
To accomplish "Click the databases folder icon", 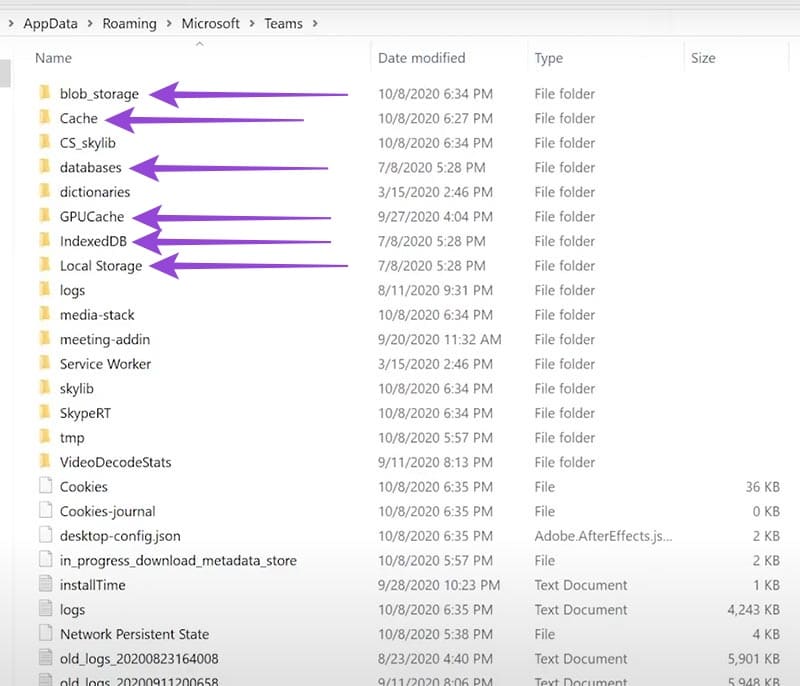I will pyautogui.click(x=44, y=167).
